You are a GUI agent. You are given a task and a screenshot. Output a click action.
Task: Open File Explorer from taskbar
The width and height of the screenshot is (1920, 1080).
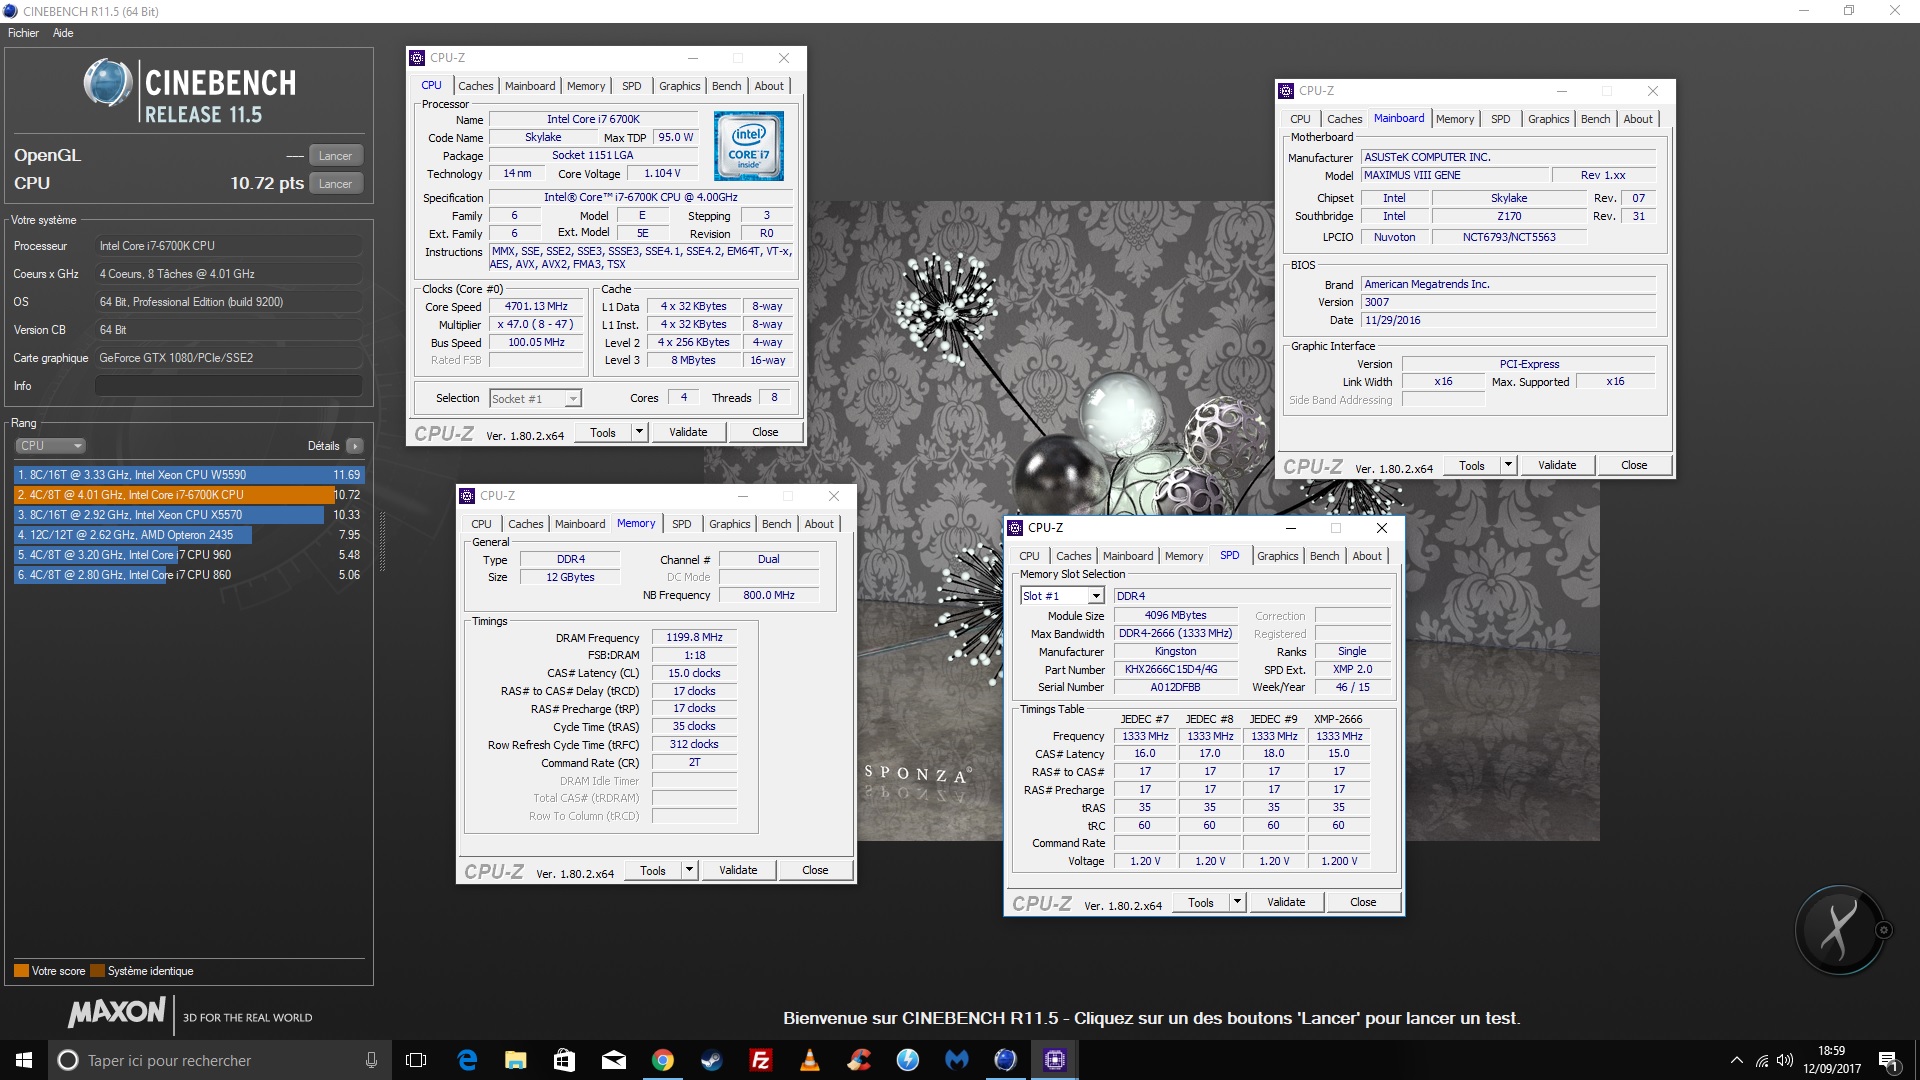[515, 1060]
